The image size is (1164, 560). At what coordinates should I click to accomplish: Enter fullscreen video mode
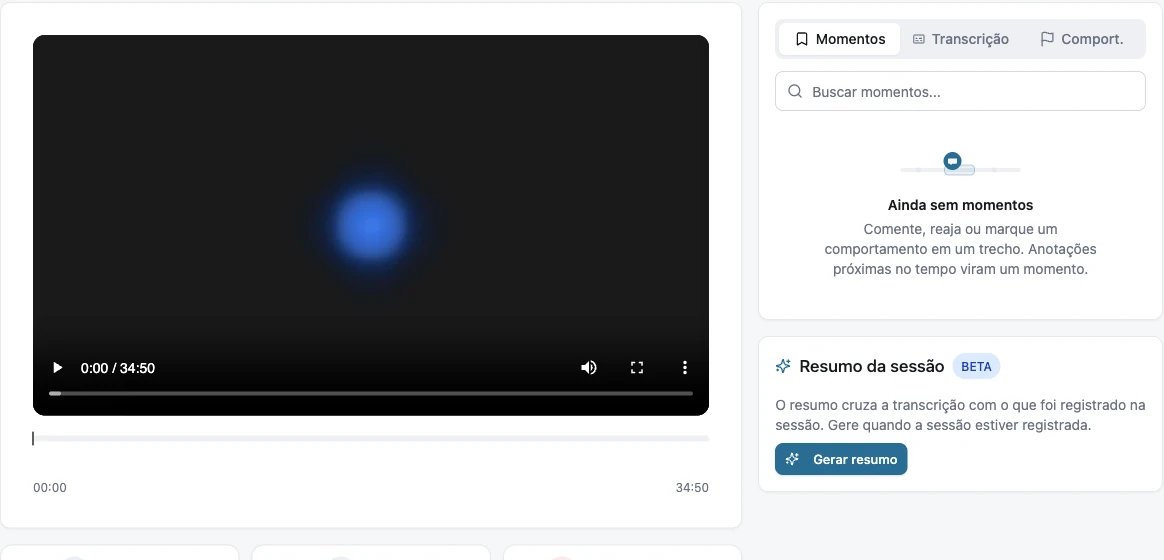(x=636, y=368)
